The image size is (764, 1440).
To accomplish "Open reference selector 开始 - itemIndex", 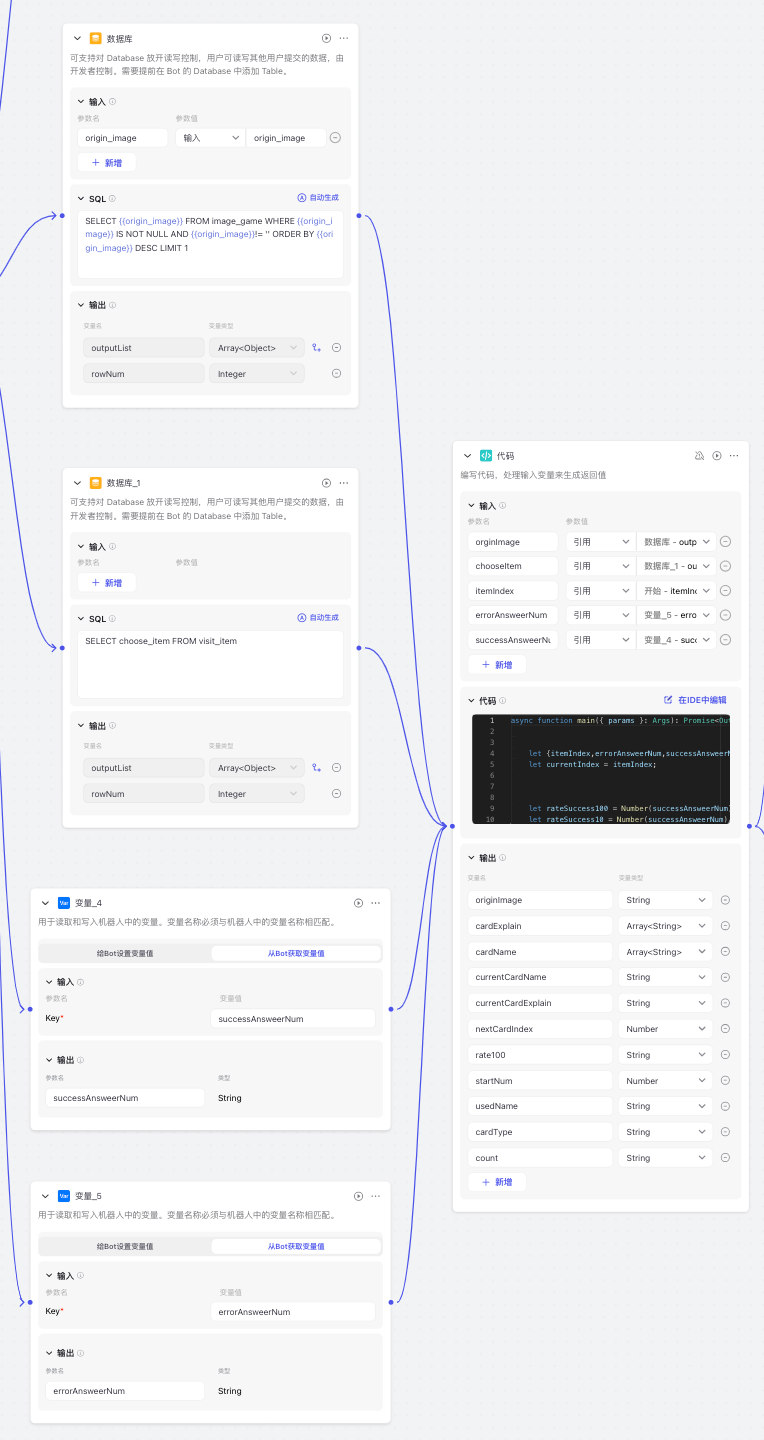I will [677, 590].
